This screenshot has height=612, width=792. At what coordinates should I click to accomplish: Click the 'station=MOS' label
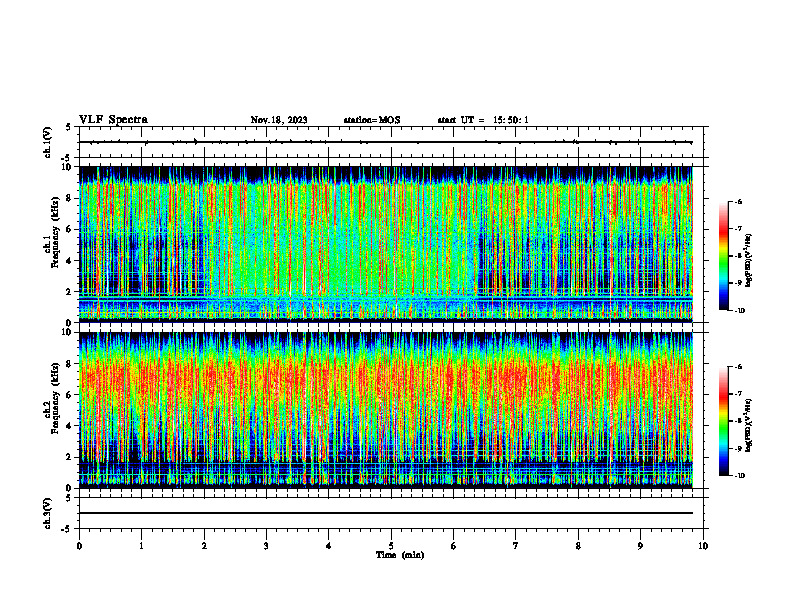pyautogui.click(x=372, y=120)
